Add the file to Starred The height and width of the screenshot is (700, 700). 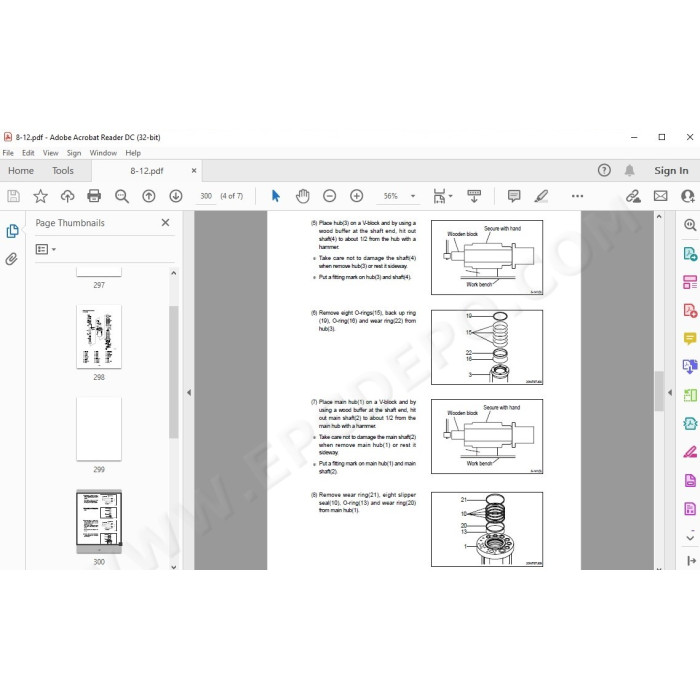coord(40,196)
